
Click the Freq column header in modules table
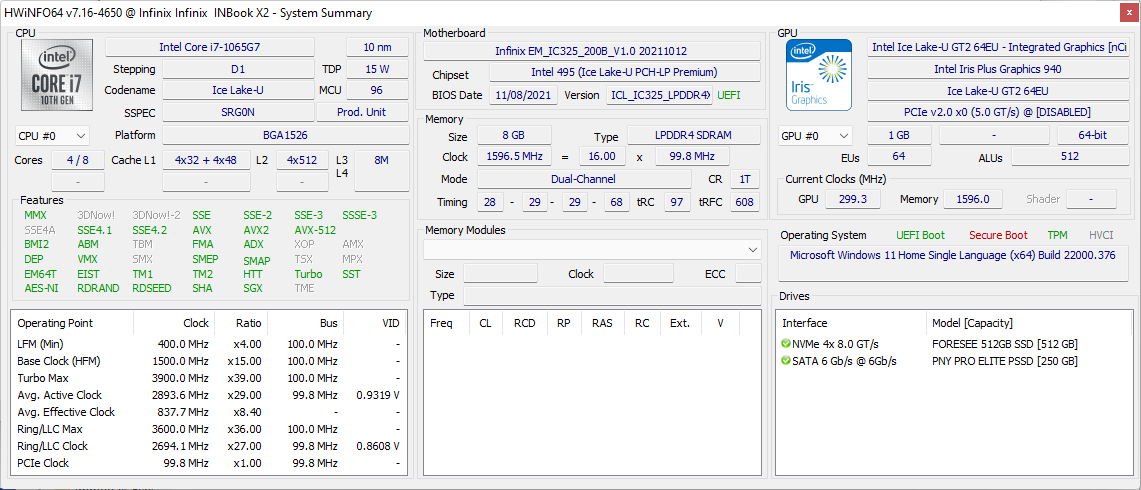pyautogui.click(x=447, y=323)
